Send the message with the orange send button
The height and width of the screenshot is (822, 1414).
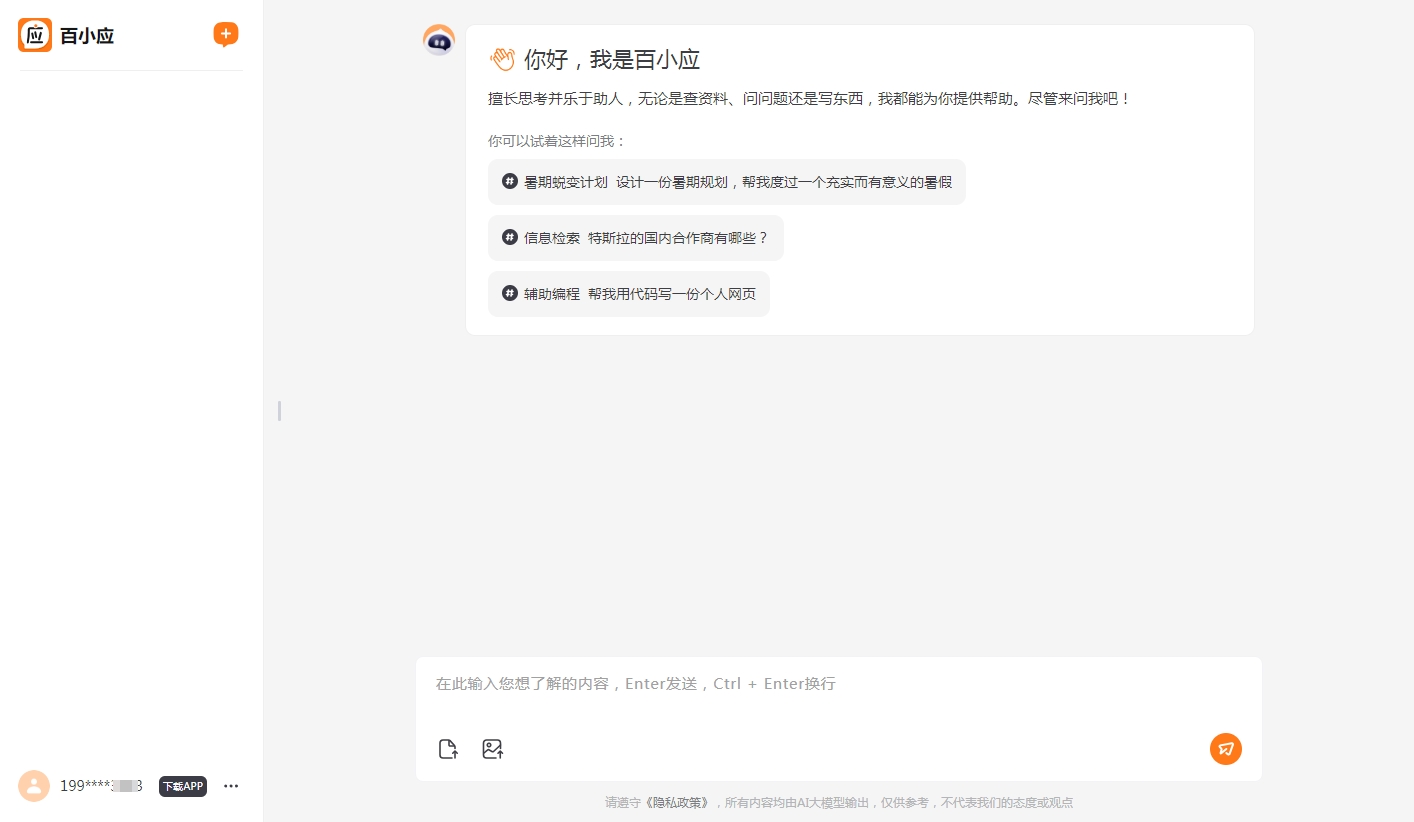click(x=1226, y=749)
